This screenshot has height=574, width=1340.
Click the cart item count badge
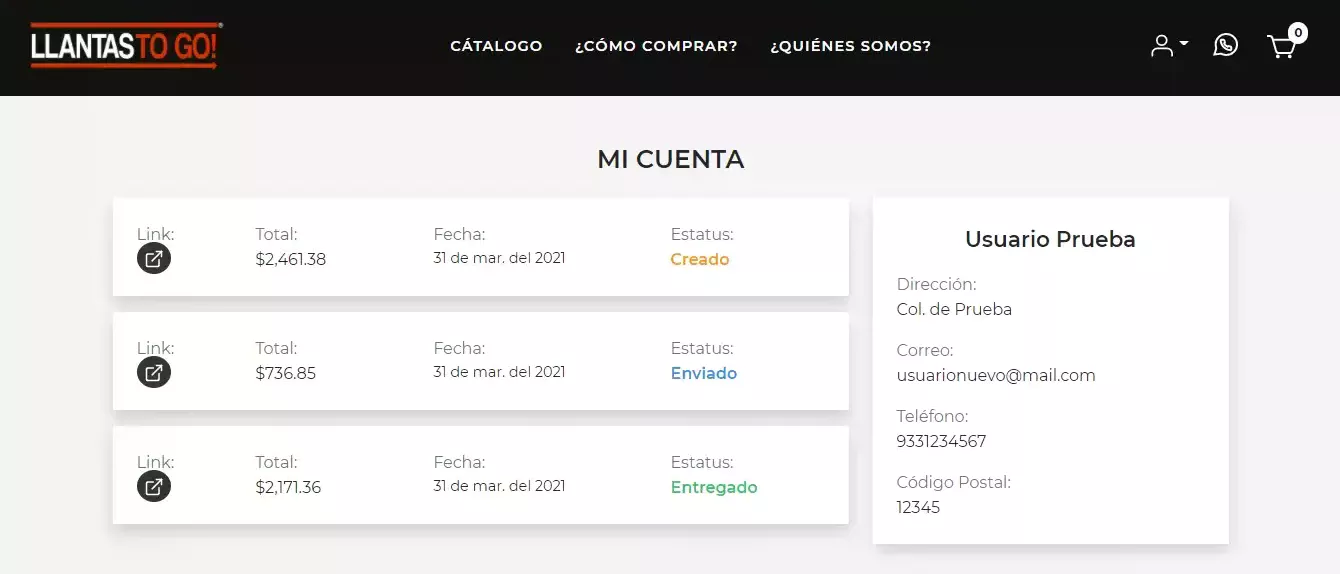click(1298, 32)
